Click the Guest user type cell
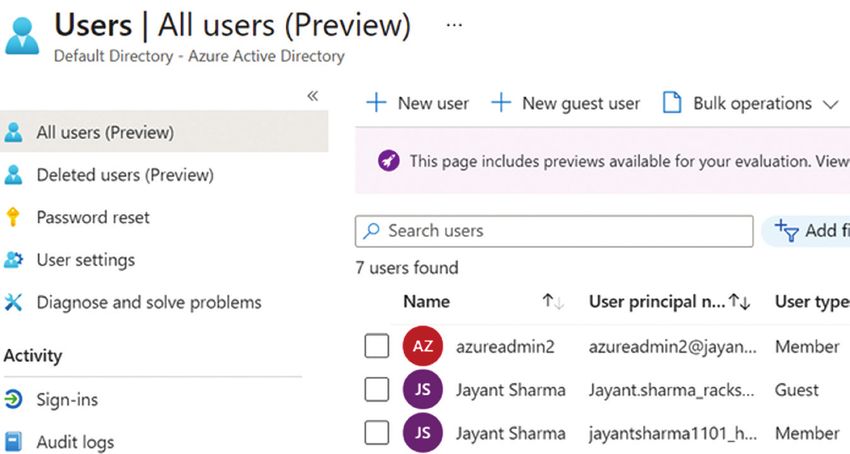This screenshot has height=454, width=850. (797, 390)
